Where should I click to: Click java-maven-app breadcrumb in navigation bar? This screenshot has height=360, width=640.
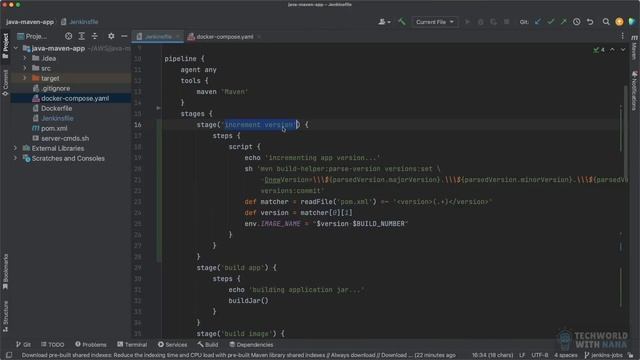(29, 22)
